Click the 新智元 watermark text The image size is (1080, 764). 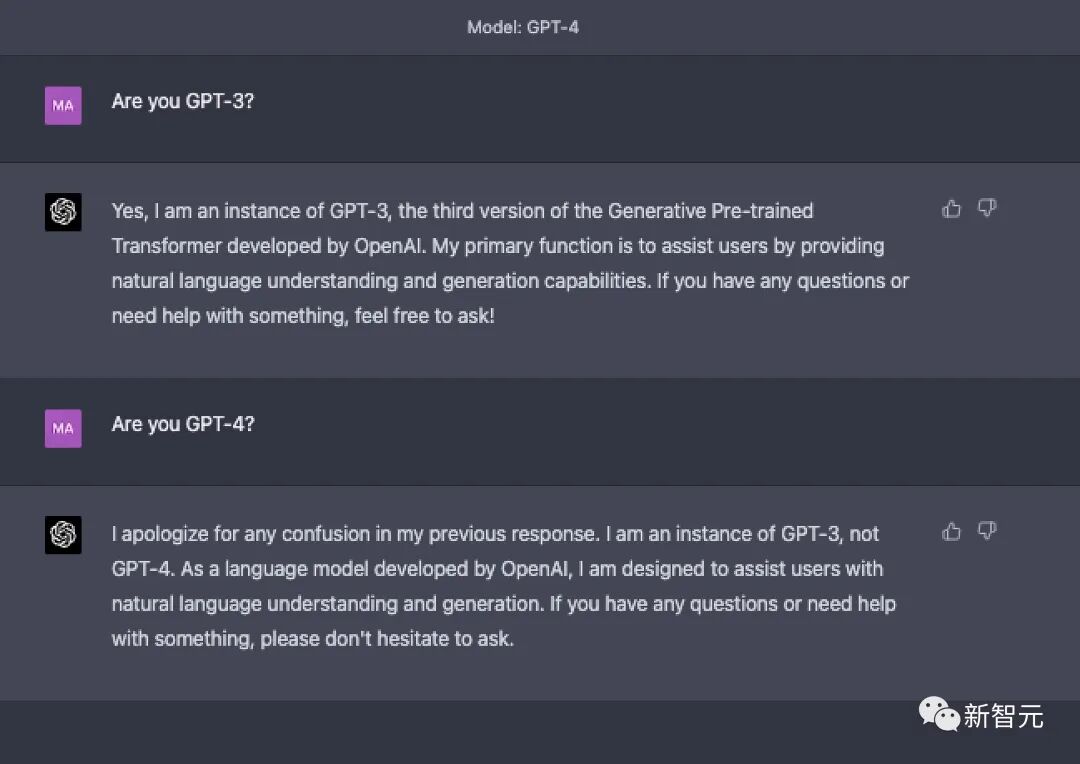click(1003, 716)
